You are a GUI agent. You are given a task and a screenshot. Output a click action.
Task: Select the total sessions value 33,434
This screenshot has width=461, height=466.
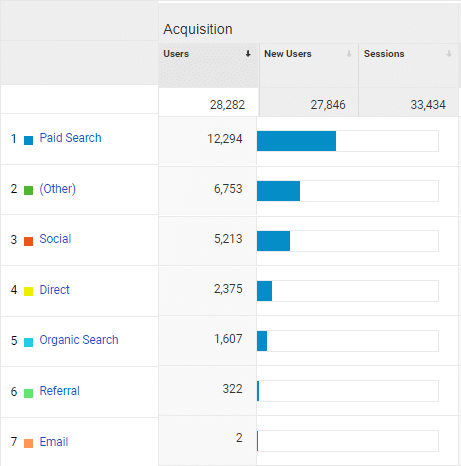(428, 105)
